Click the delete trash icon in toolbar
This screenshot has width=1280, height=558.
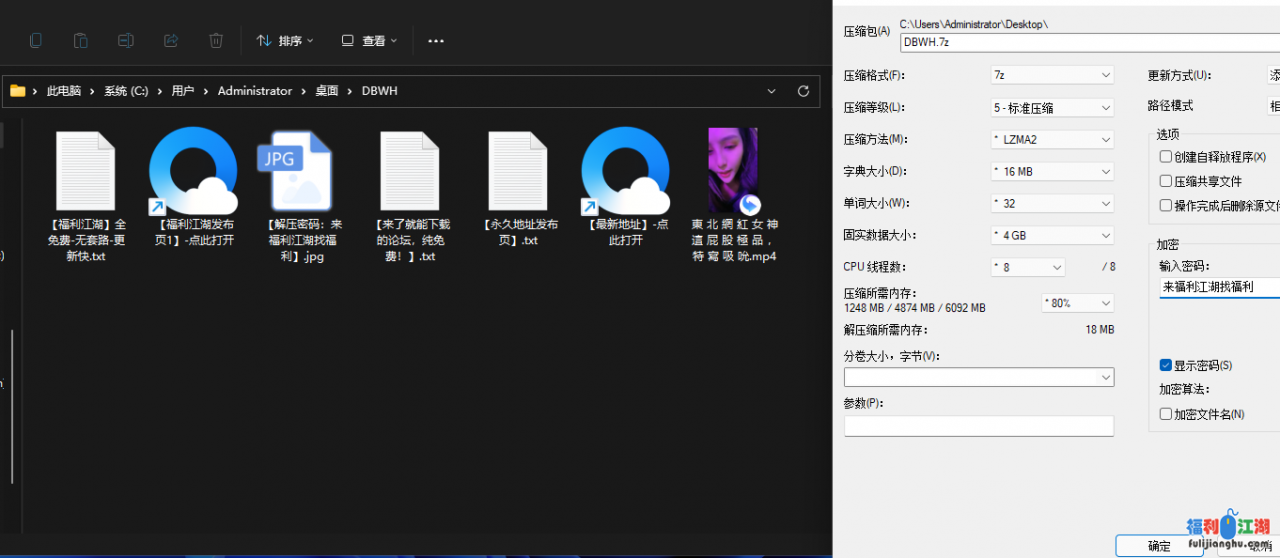(x=216, y=41)
